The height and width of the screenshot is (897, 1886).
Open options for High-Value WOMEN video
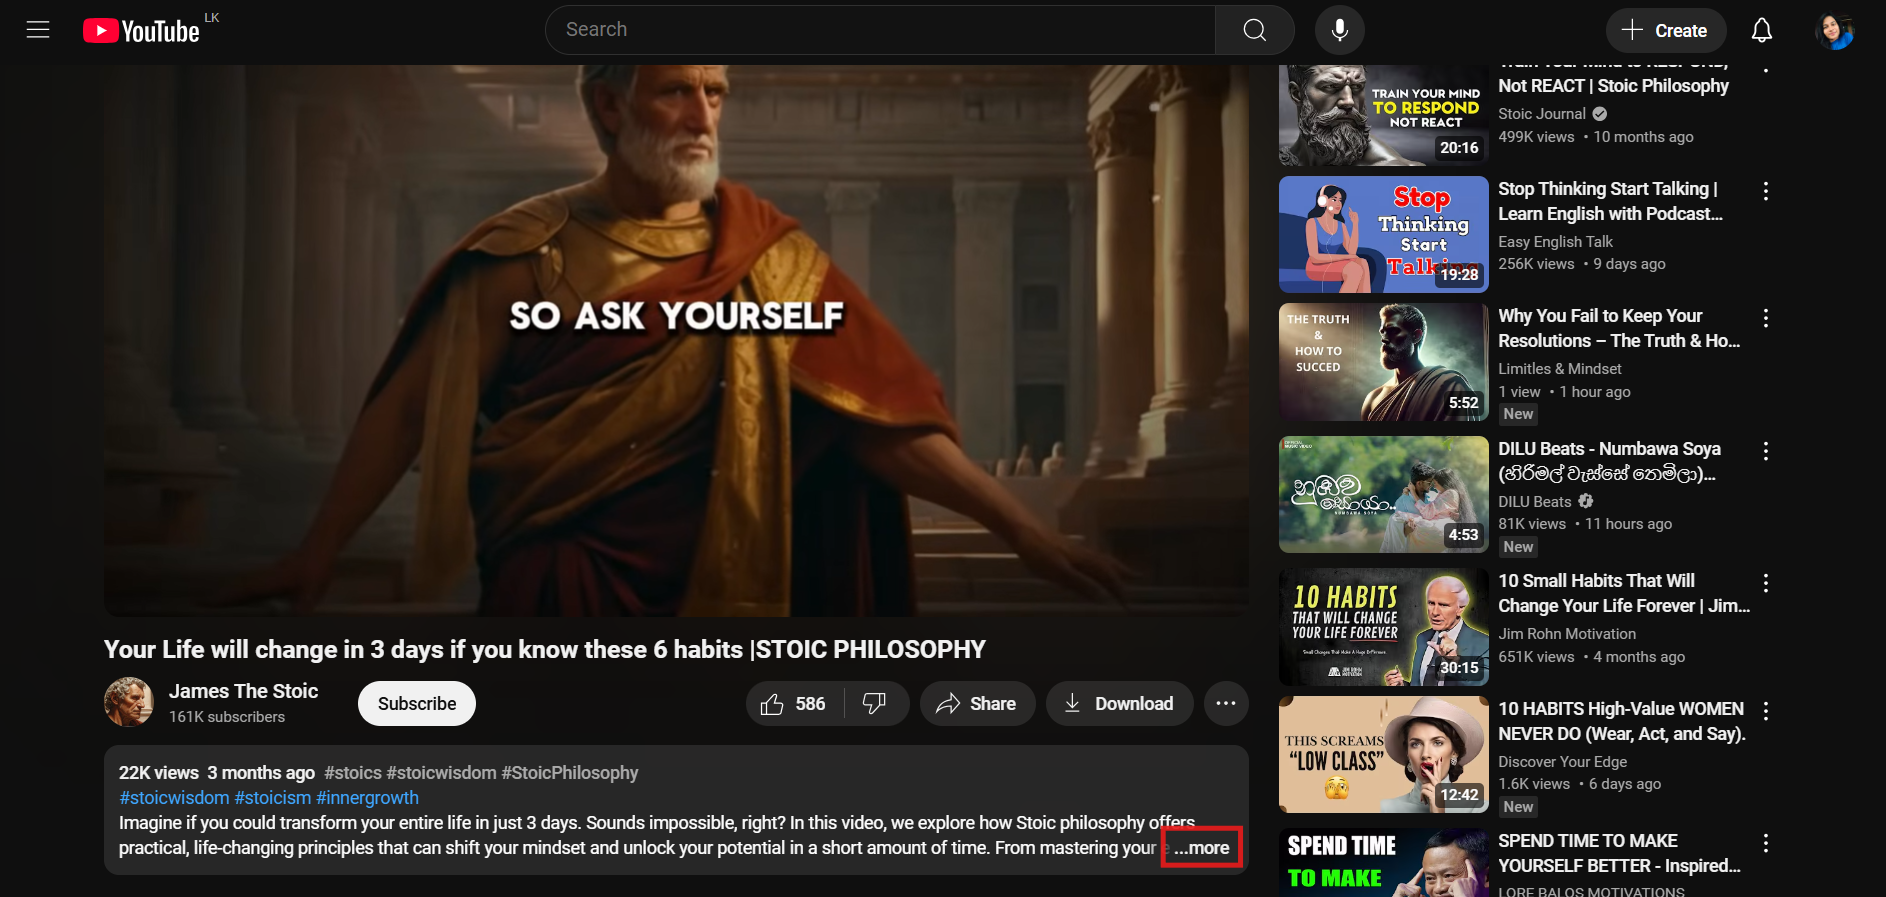[x=1766, y=711]
